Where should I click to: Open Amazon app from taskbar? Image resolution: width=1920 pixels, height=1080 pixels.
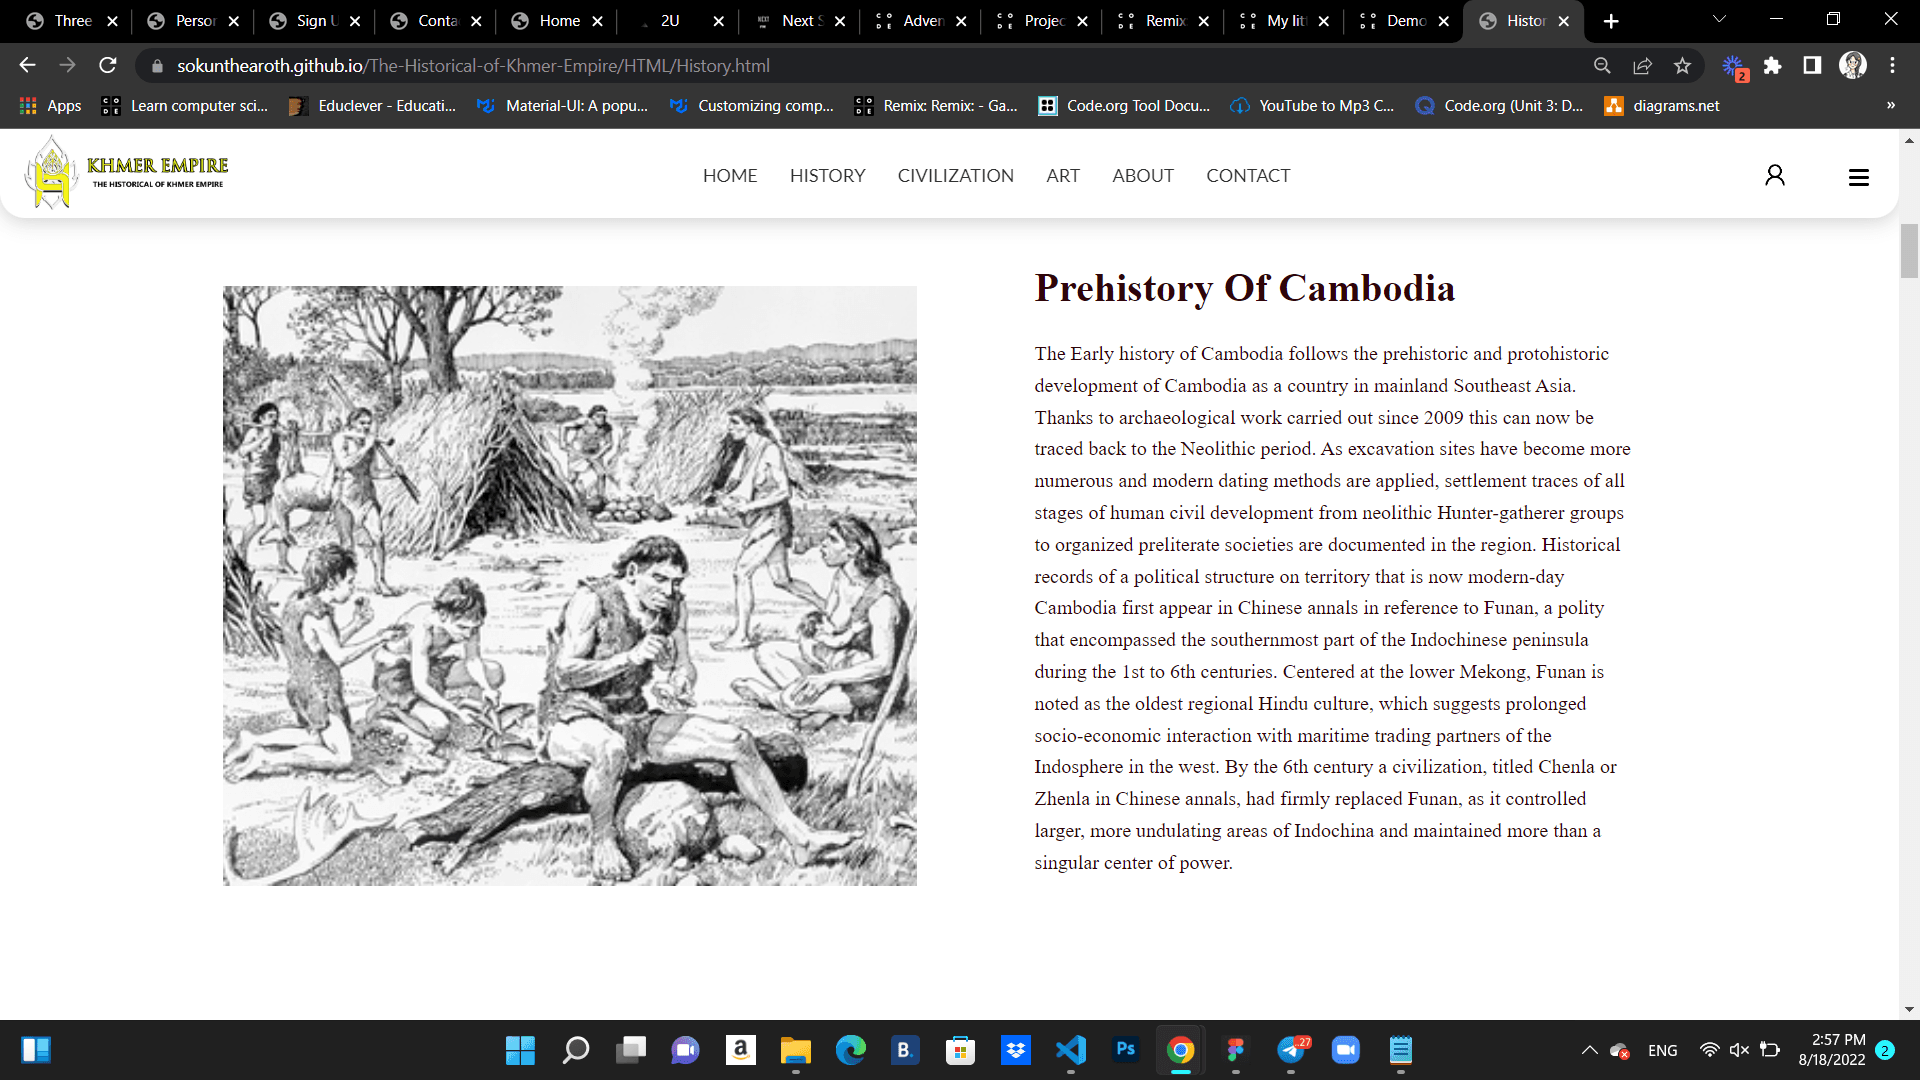pyautogui.click(x=741, y=1050)
